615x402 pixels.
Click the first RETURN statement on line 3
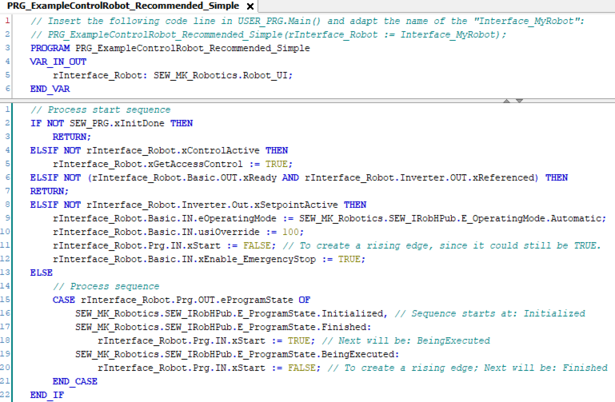pos(71,136)
